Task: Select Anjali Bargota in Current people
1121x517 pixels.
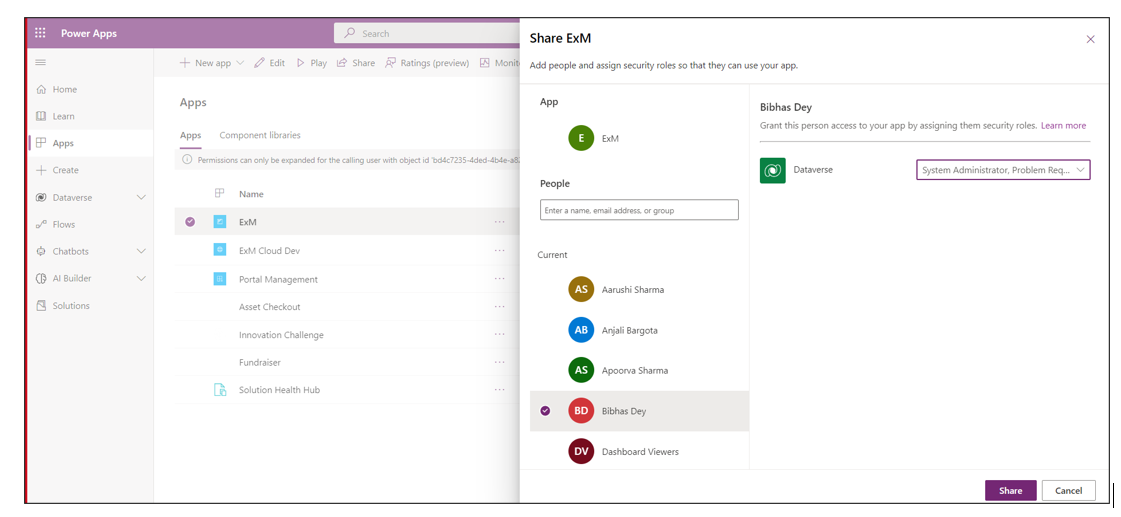Action: [639, 330]
